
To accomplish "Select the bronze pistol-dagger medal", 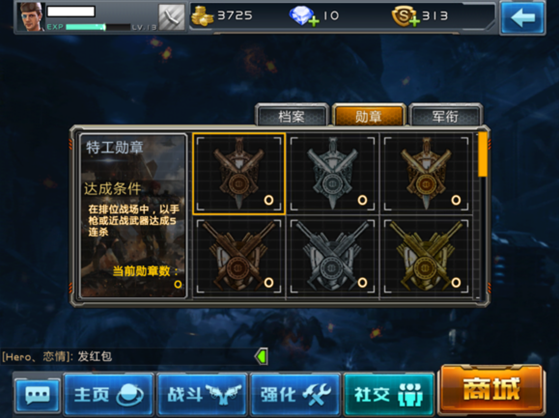I will tap(239, 174).
